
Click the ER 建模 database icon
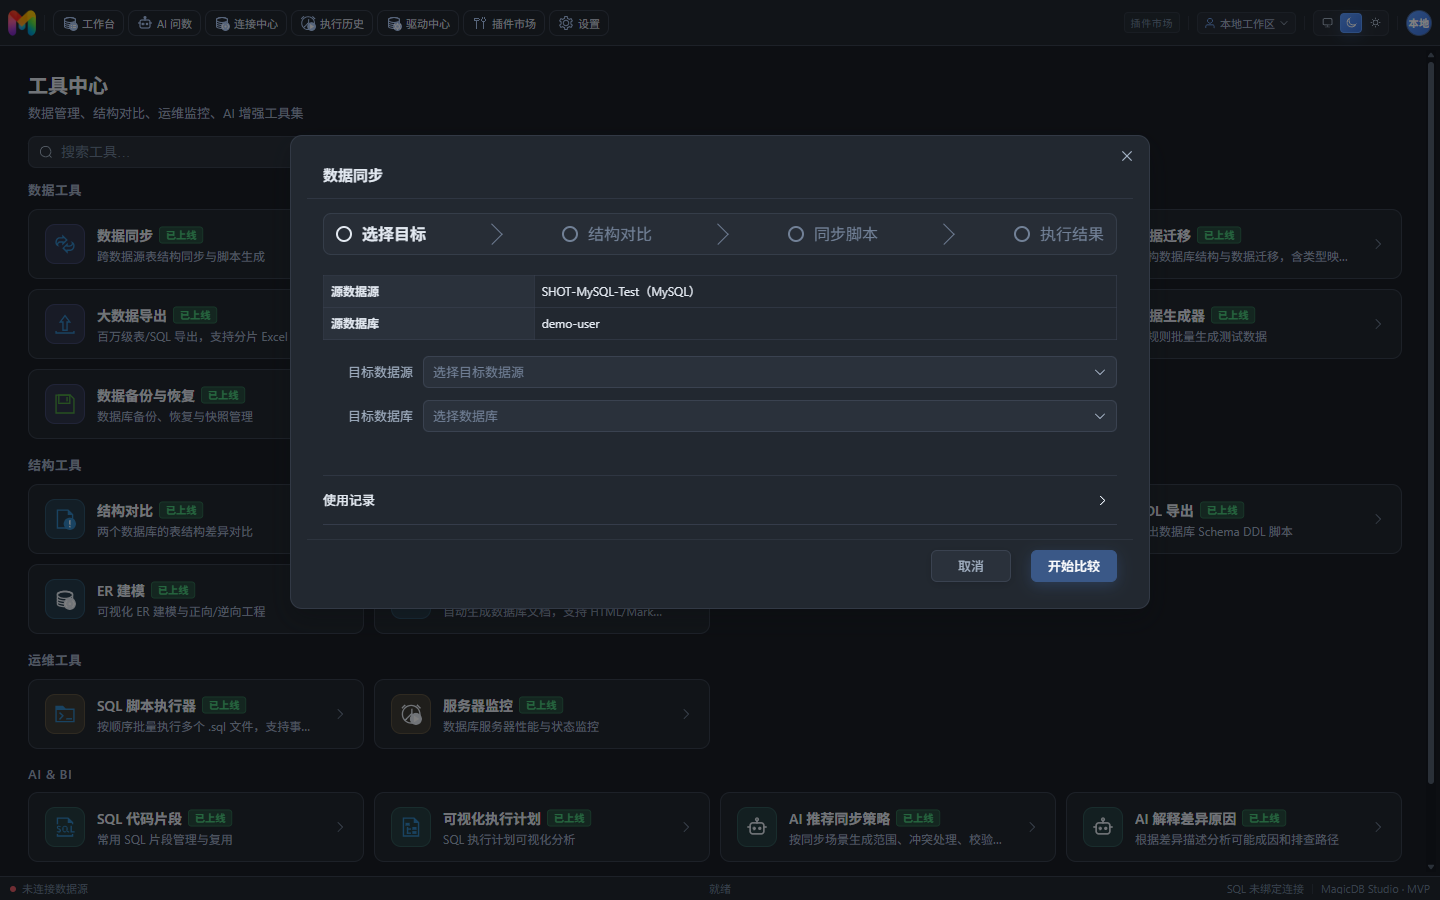point(65,599)
